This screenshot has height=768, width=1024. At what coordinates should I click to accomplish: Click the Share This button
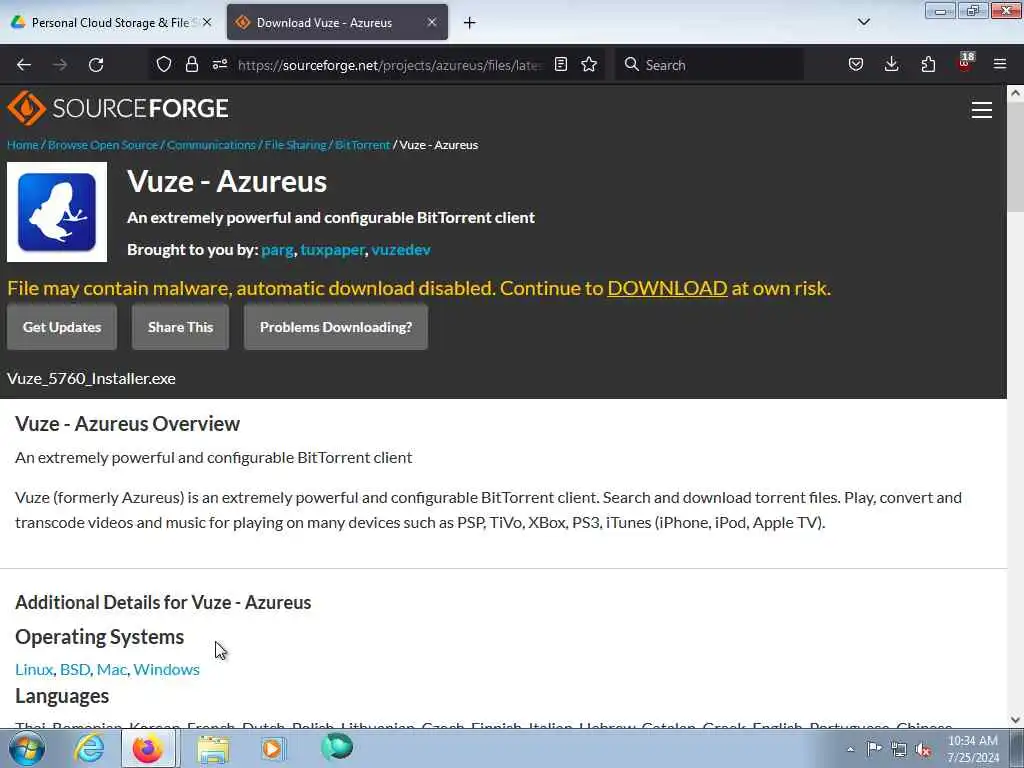click(x=180, y=327)
